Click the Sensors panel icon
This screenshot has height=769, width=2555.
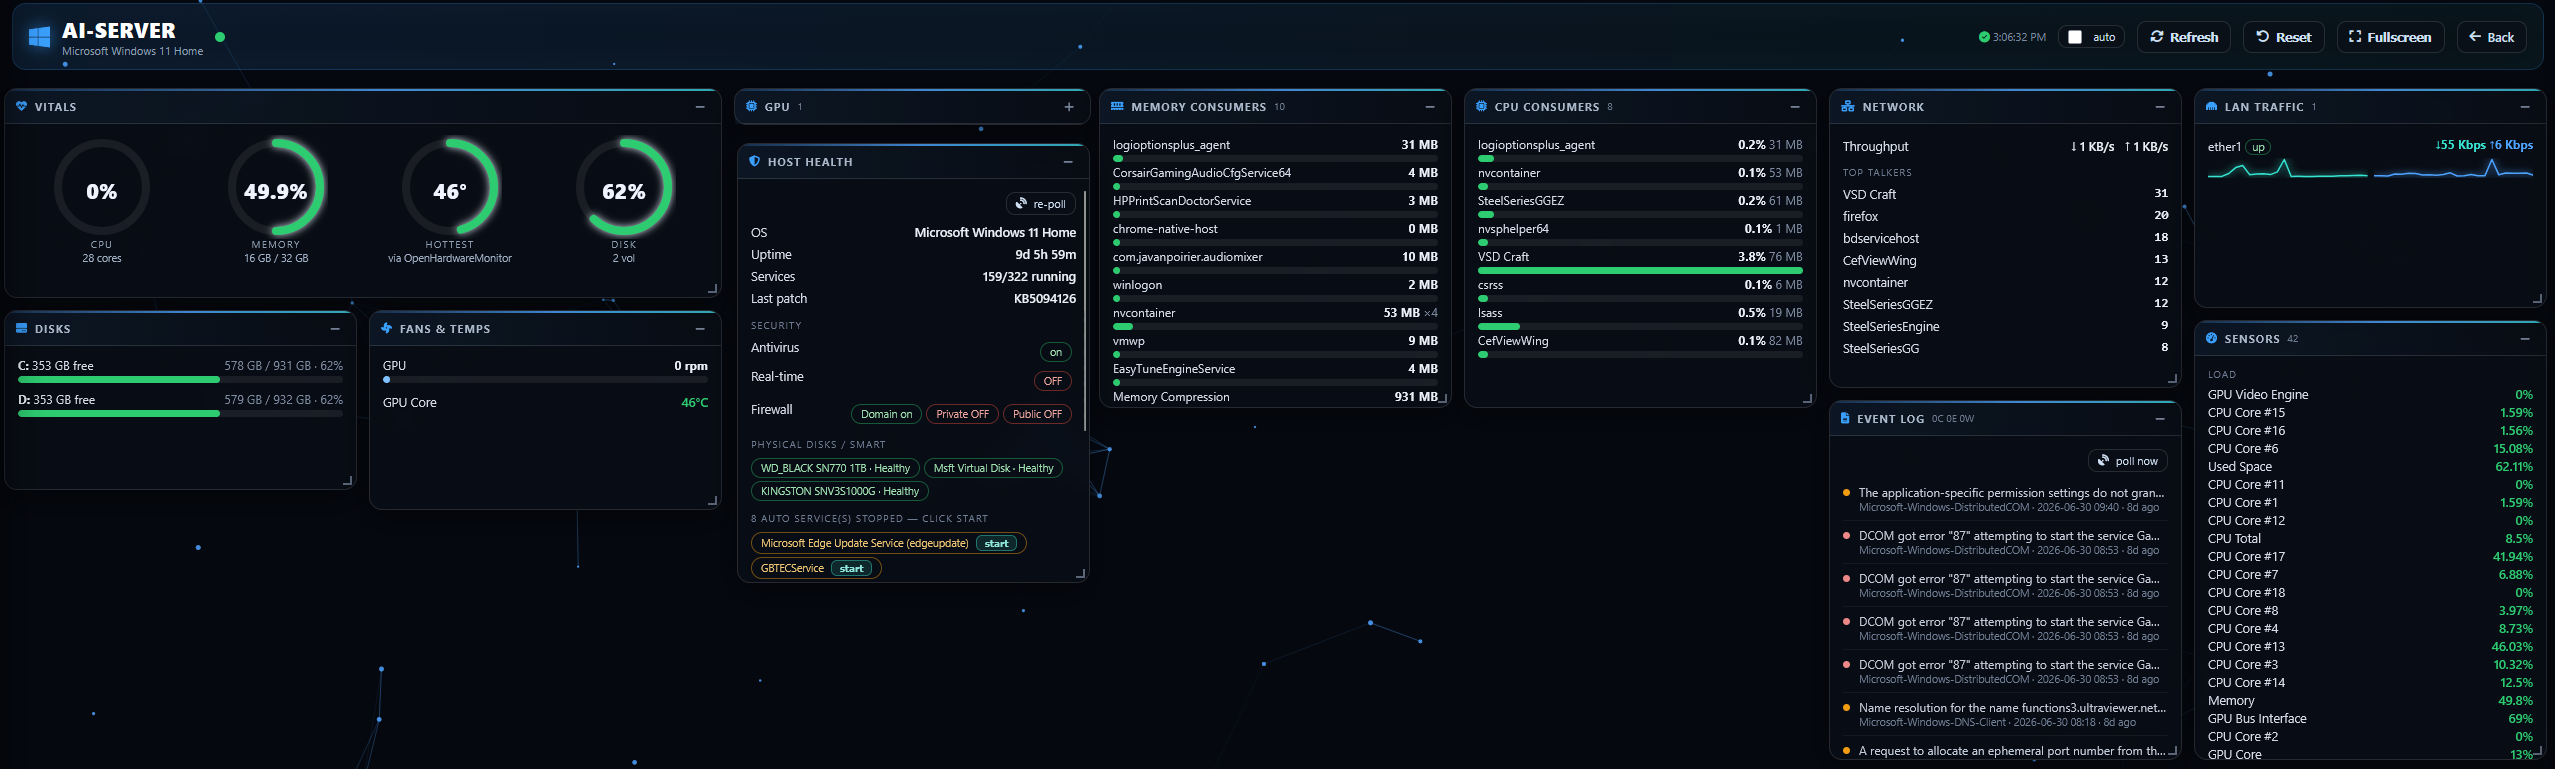pyautogui.click(x=2211, y=338)
